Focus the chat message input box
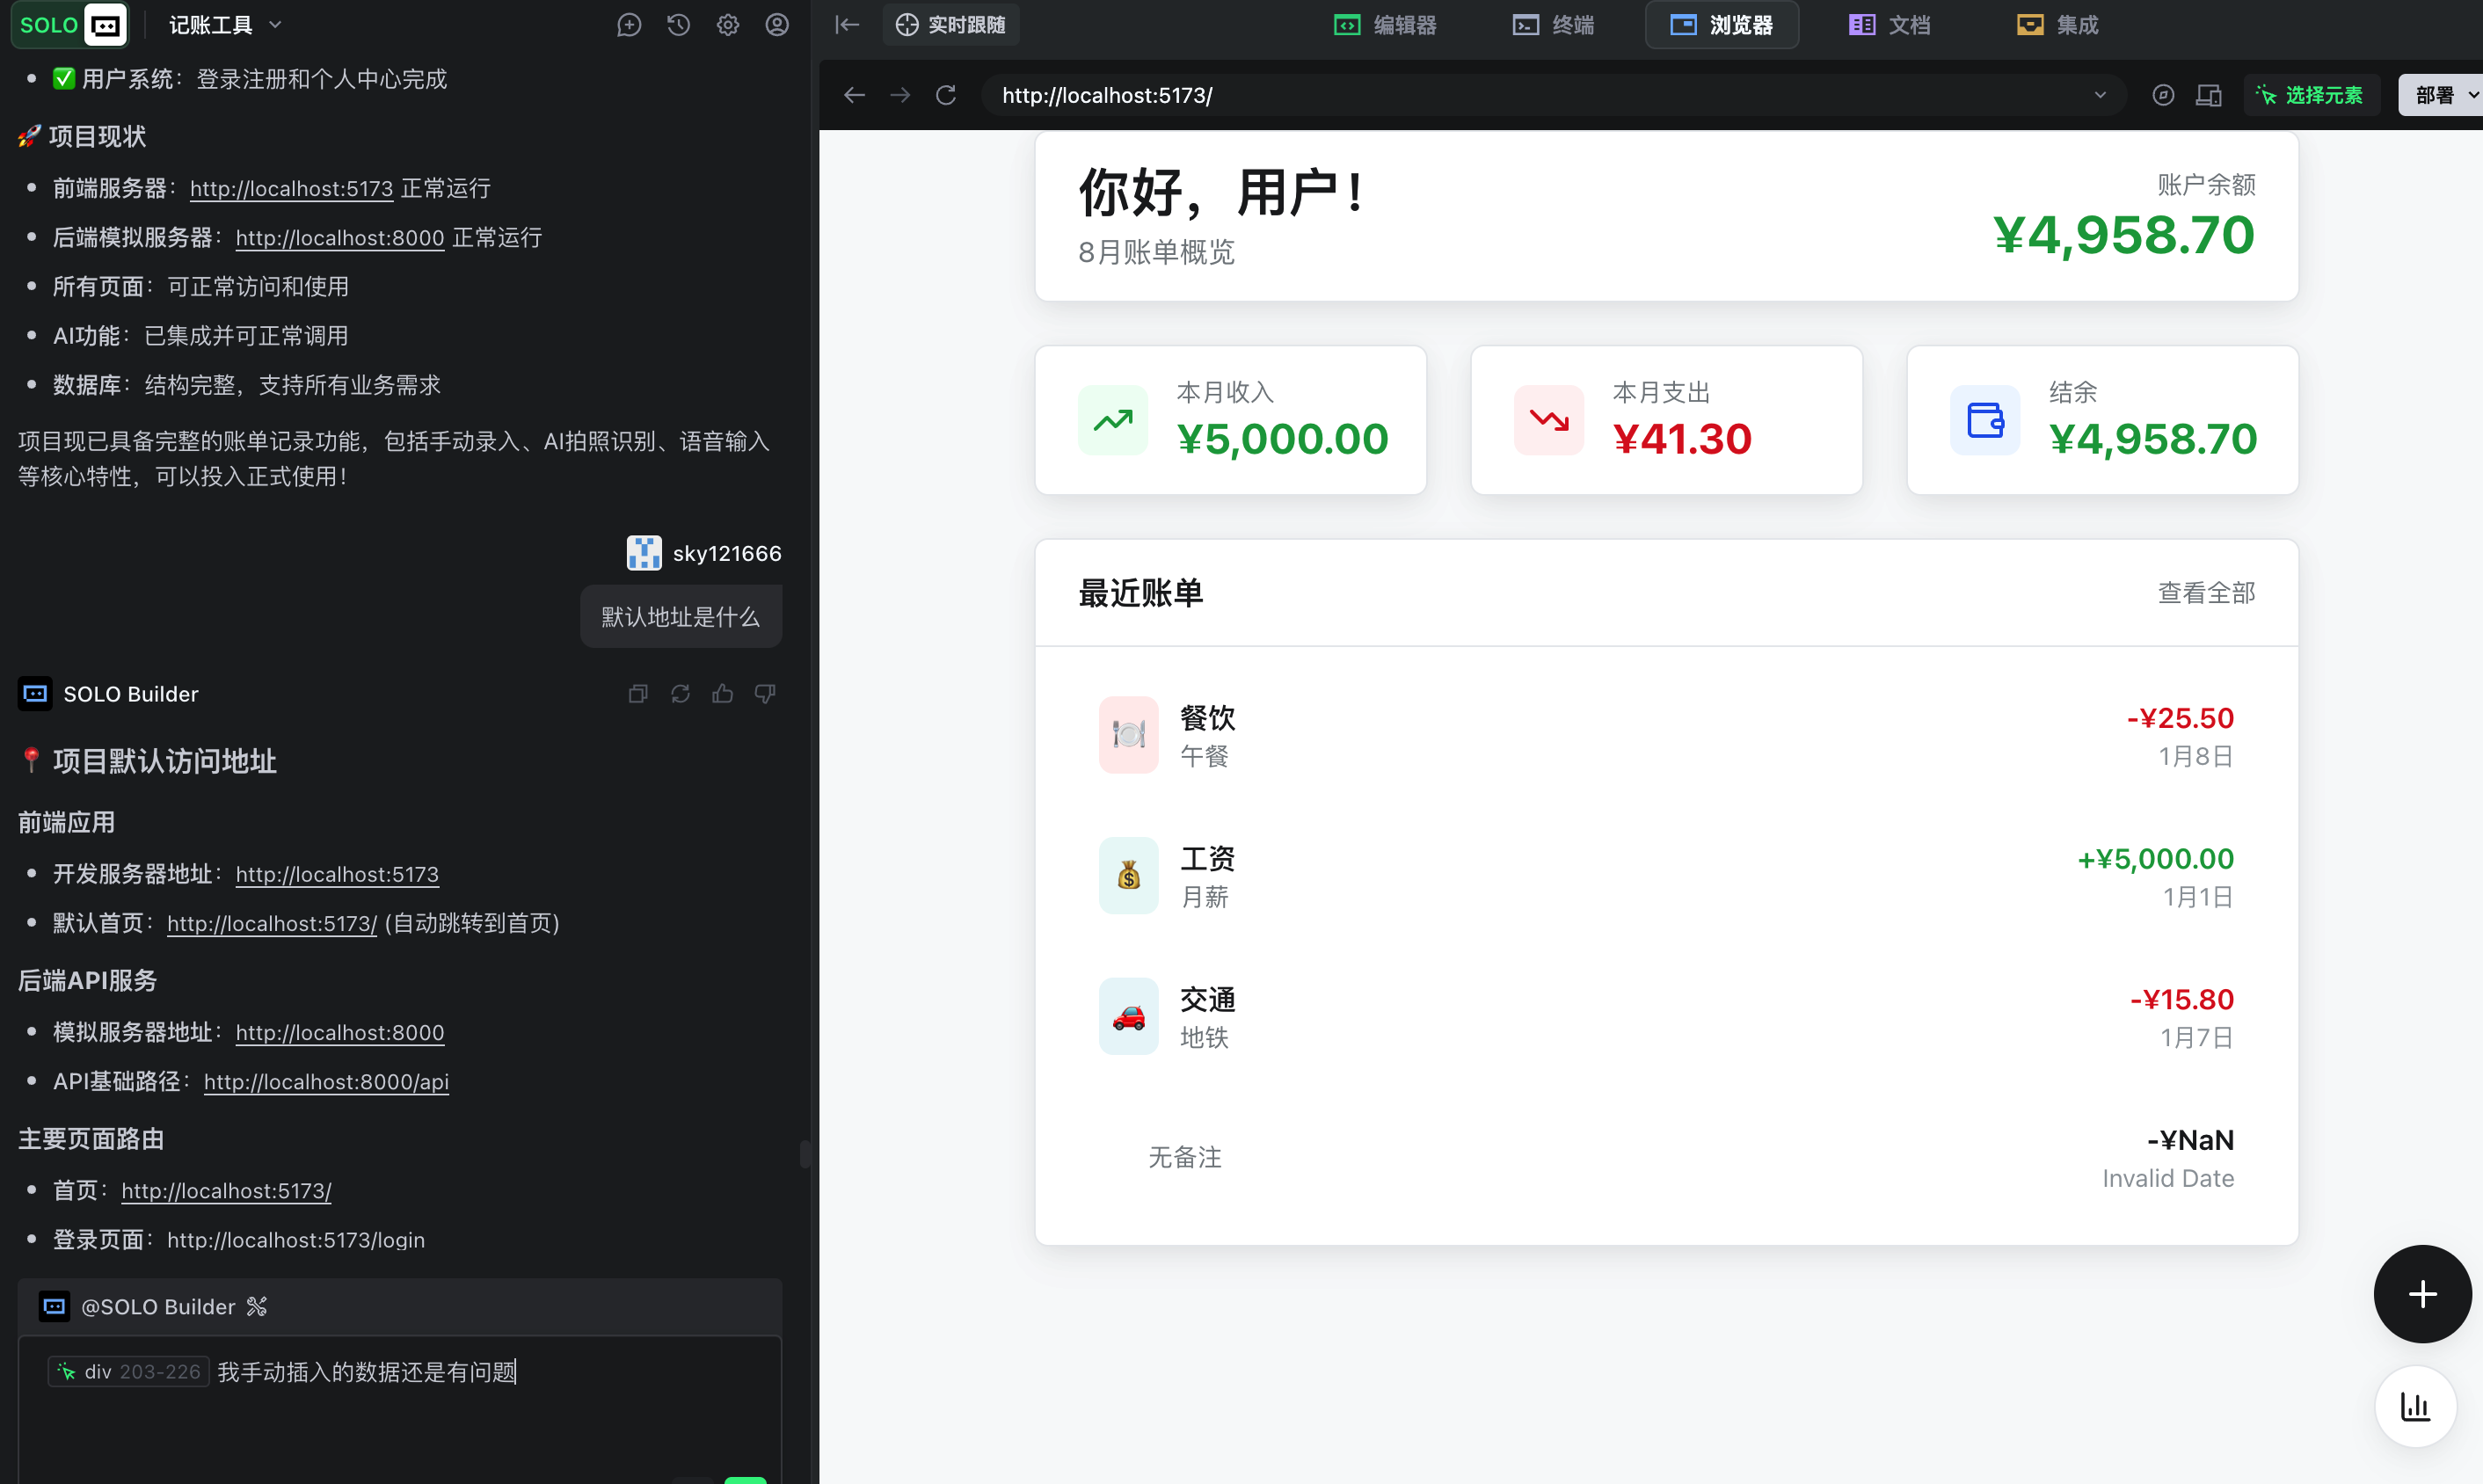 coord(400,1410)
